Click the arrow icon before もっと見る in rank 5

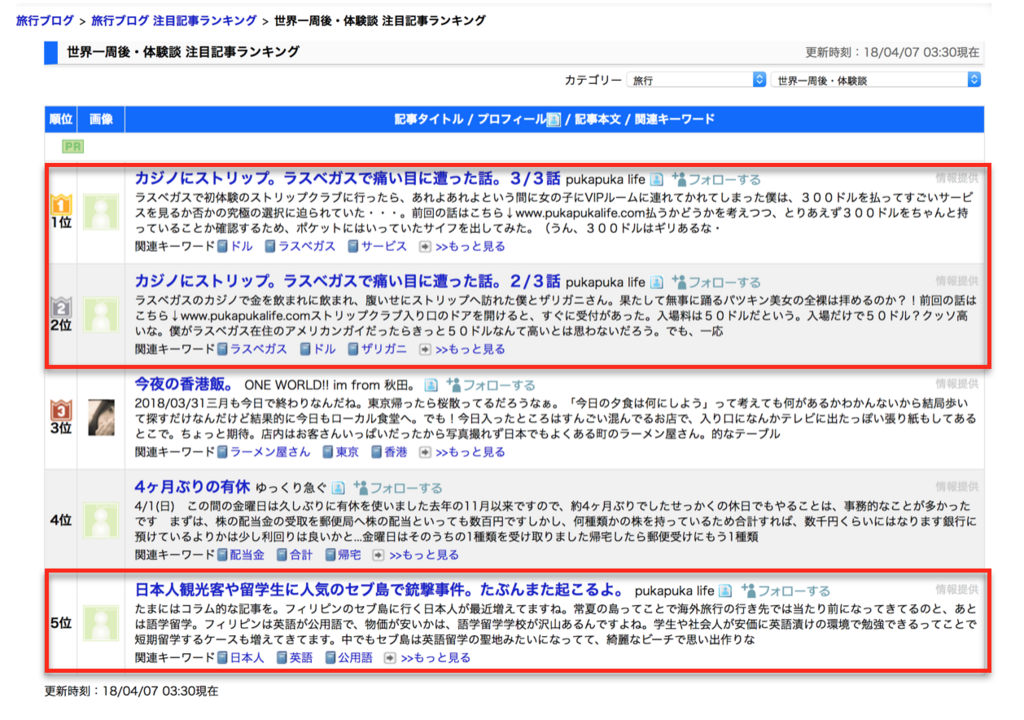(x=390, y=658)
